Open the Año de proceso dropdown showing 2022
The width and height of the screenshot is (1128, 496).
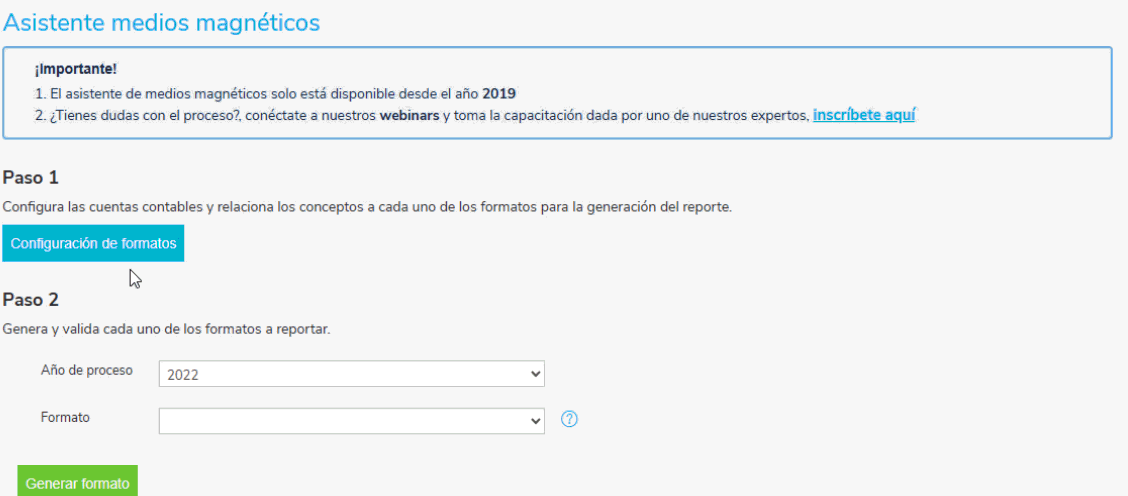351,374
